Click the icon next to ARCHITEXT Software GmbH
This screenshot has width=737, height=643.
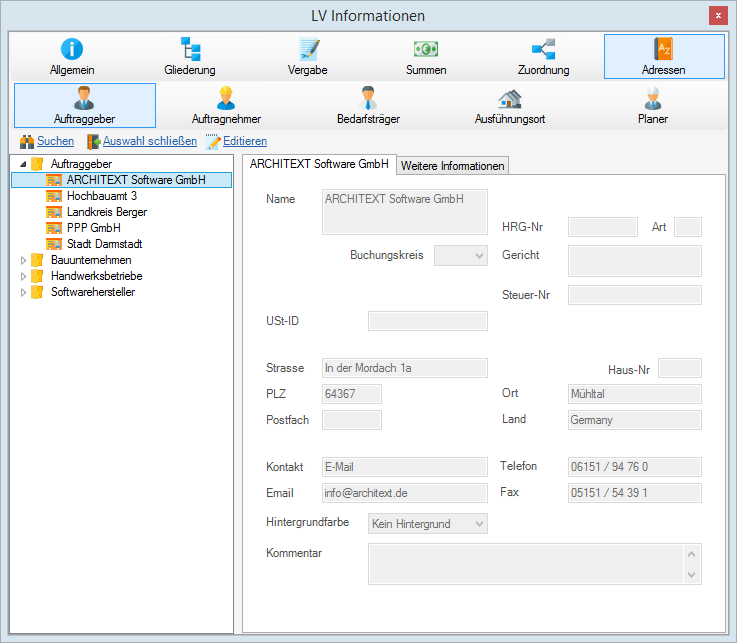click(54, 180)
